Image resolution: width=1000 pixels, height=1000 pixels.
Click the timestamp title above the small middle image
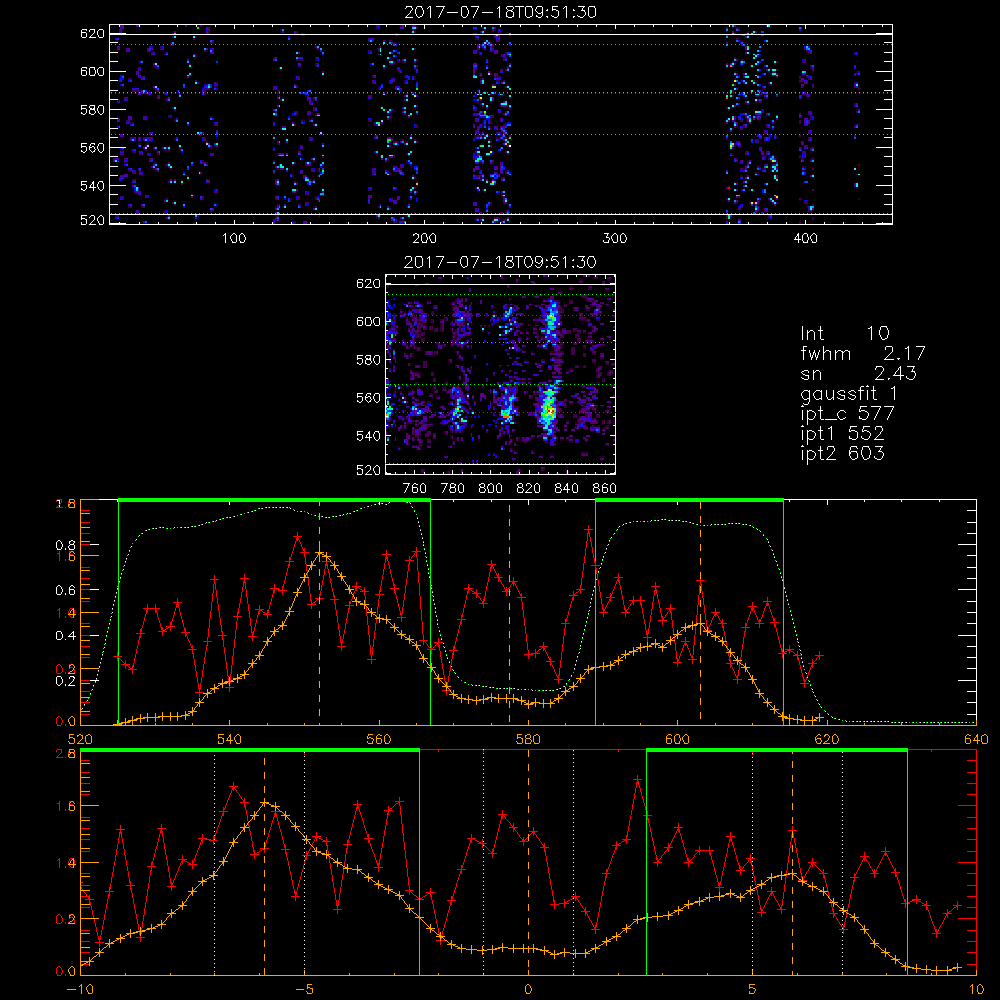click(500, 262)
